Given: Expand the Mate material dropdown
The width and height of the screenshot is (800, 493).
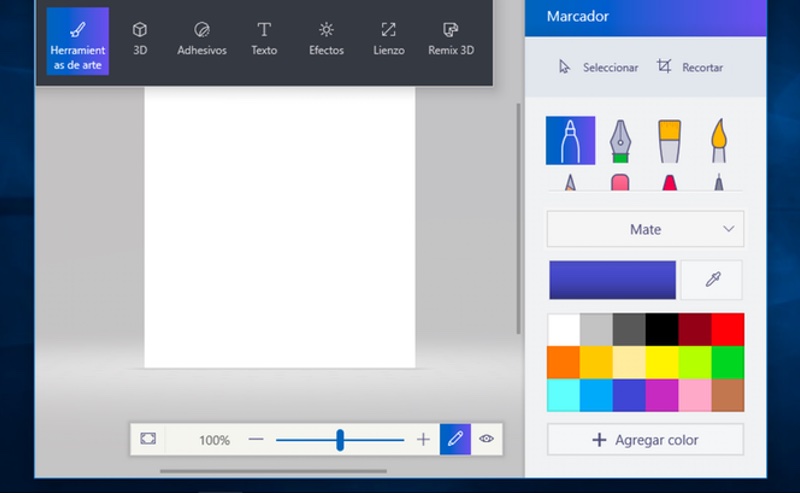Looking at the screenshot, I should (x=645, y=229).
